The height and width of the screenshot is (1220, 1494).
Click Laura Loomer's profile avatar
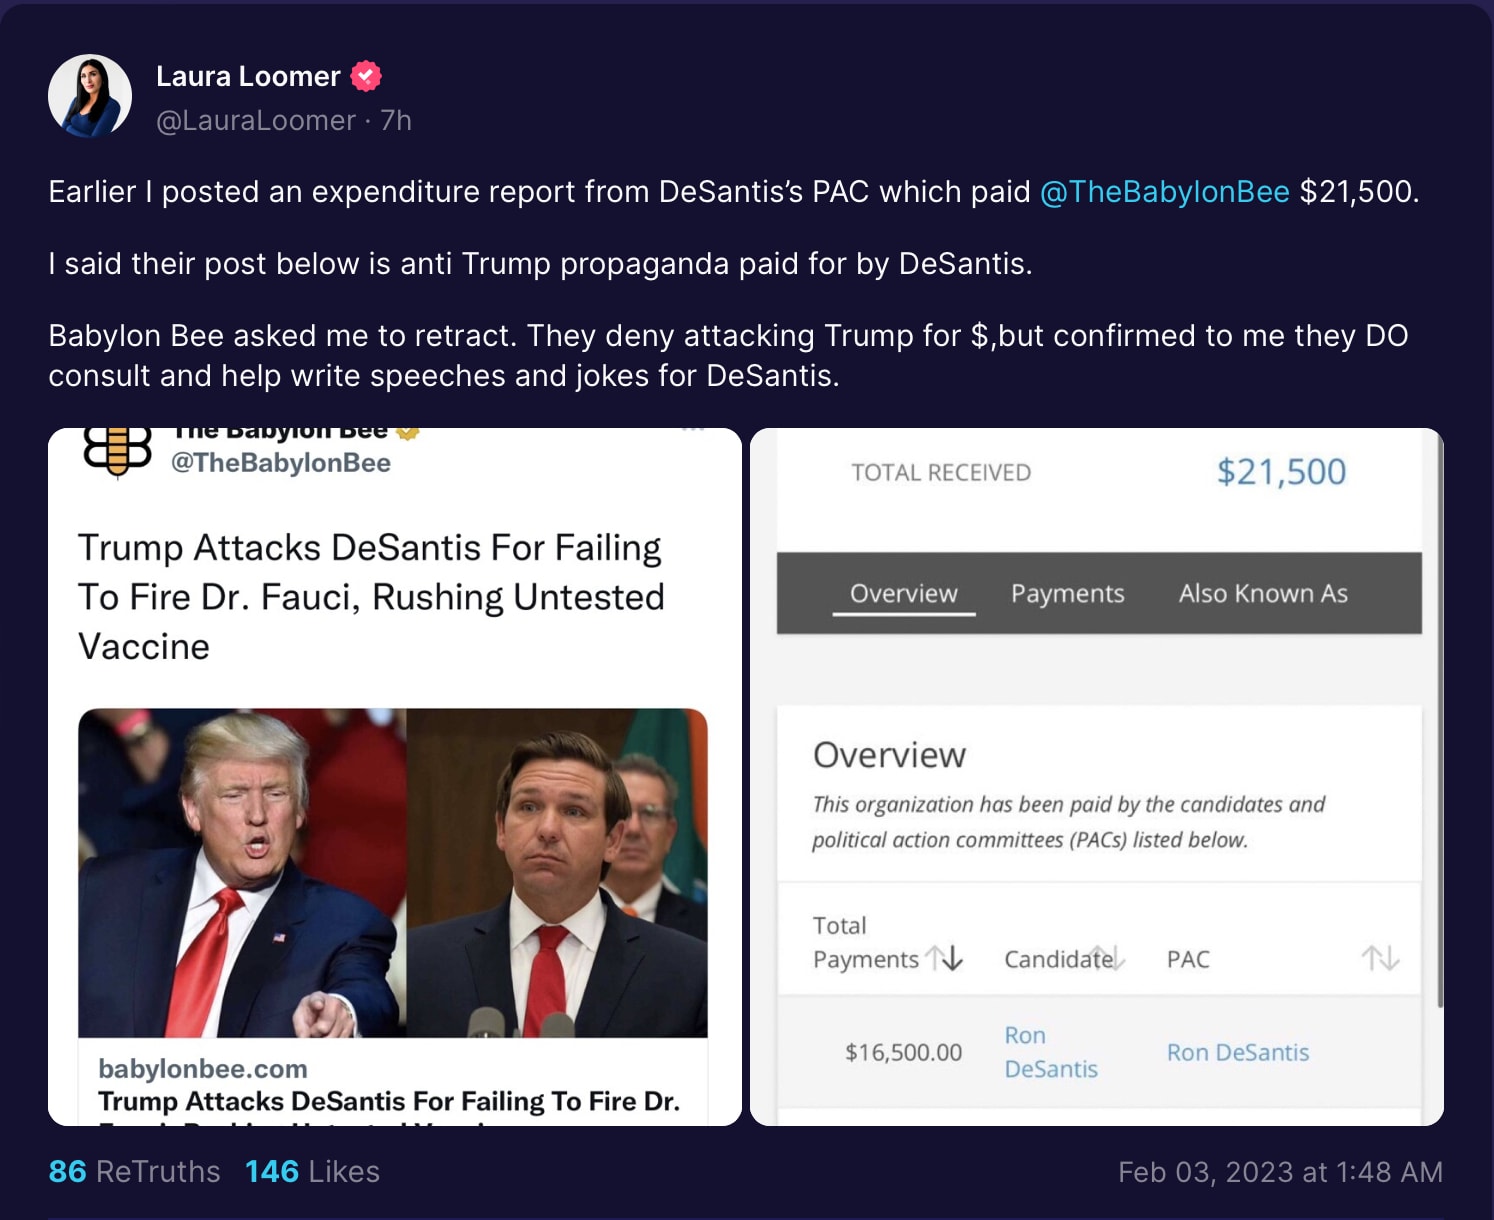(90, 96)
